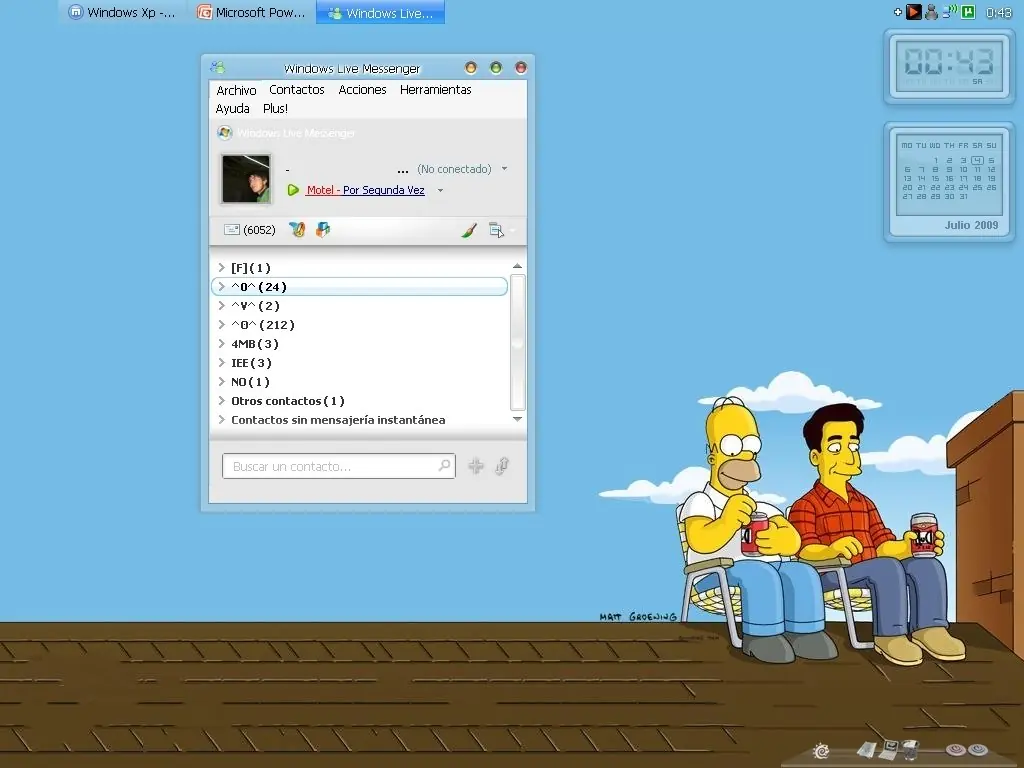The height and width of the screenshot is (768, 1024).
Task: Click the colored cubes icon in the Messenger toolbar
Action: click(323, 230)
